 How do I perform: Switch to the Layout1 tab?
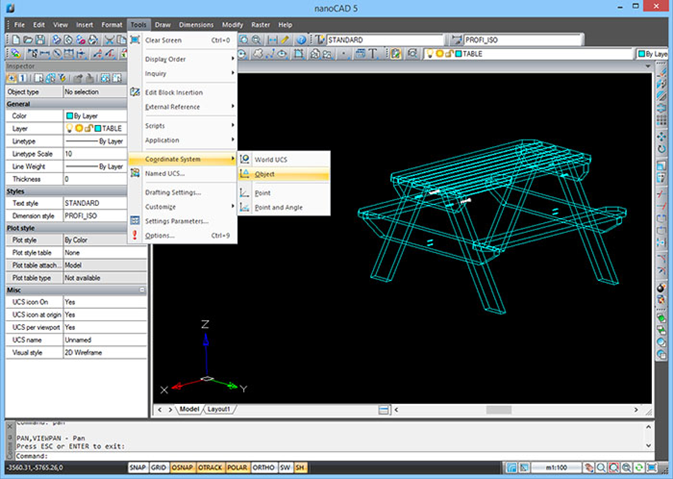[x=219, y=409]
